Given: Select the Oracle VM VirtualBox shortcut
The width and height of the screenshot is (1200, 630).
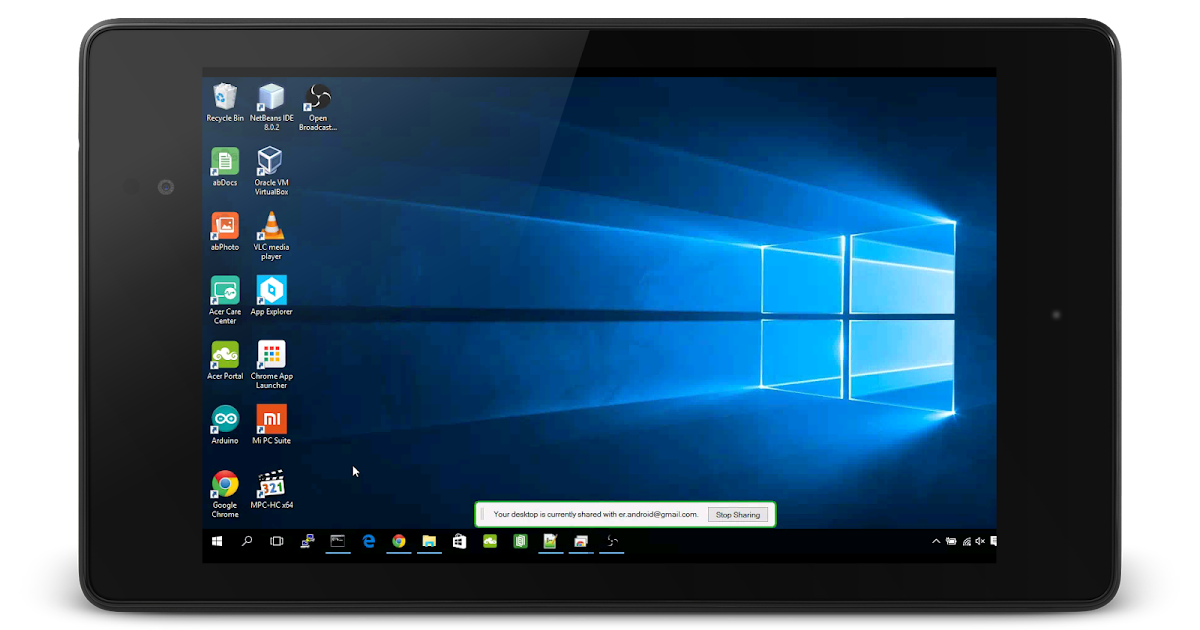Looking at the screenshot, I should point(271,171).
